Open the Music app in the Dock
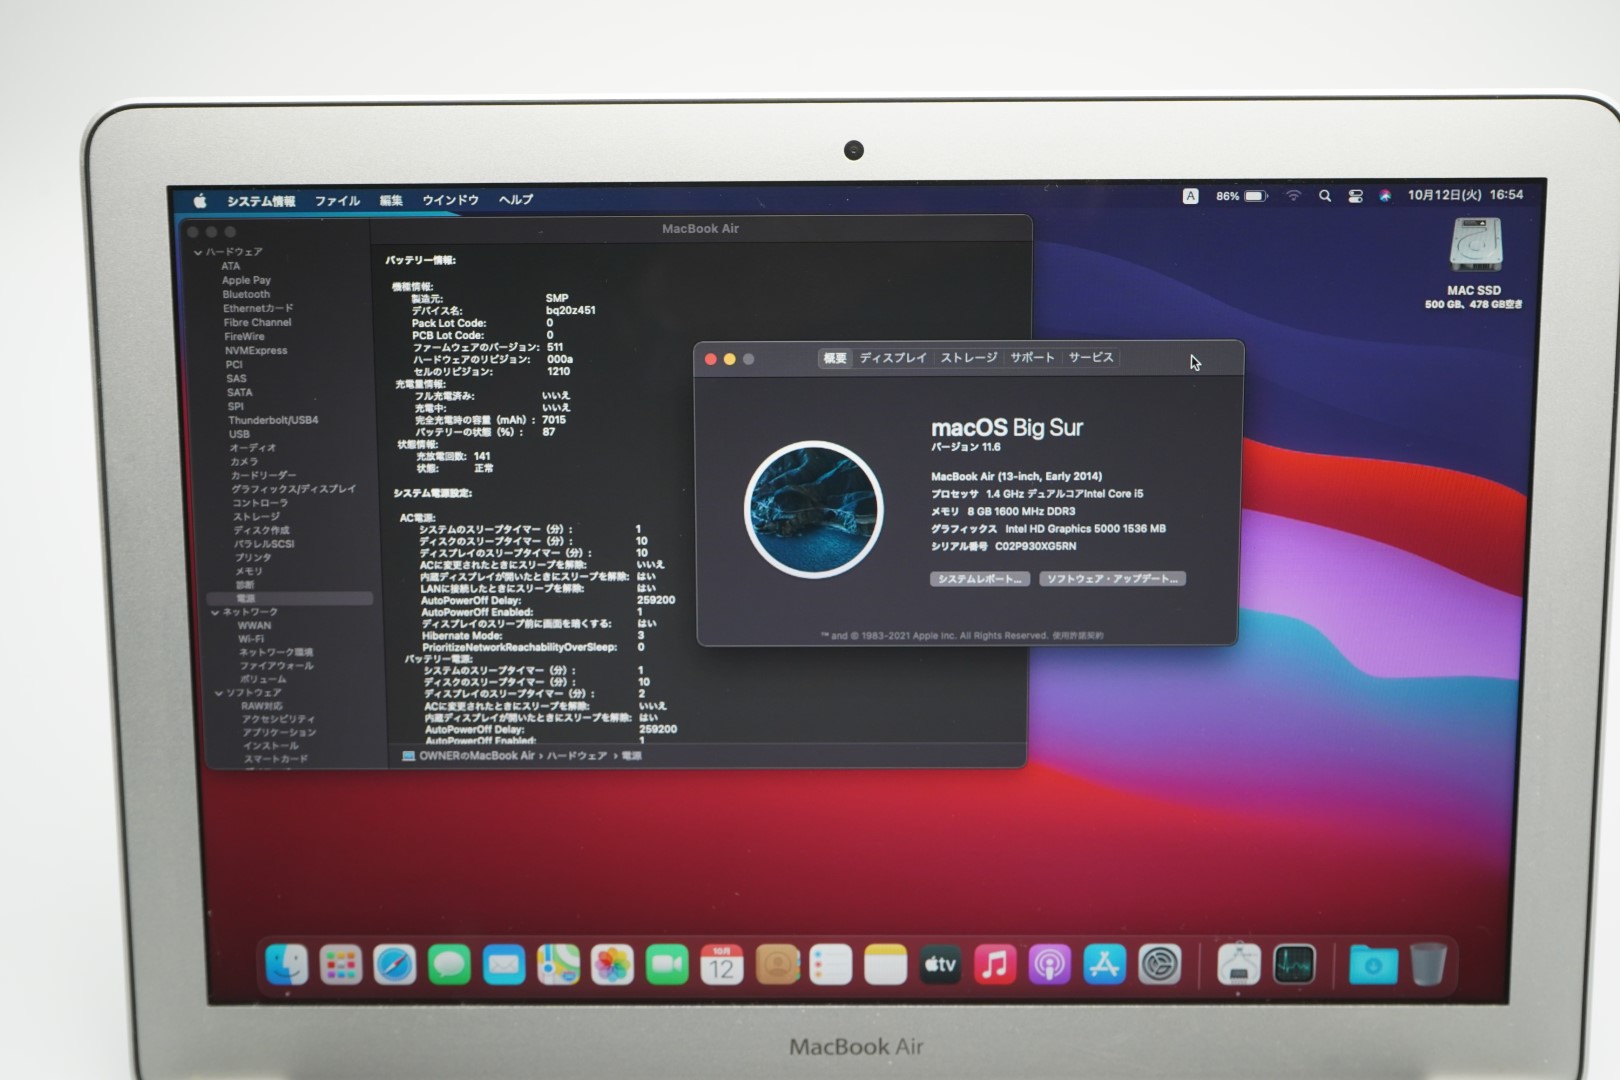This screenshot has width=1620, height=1080. pos(995,965)
